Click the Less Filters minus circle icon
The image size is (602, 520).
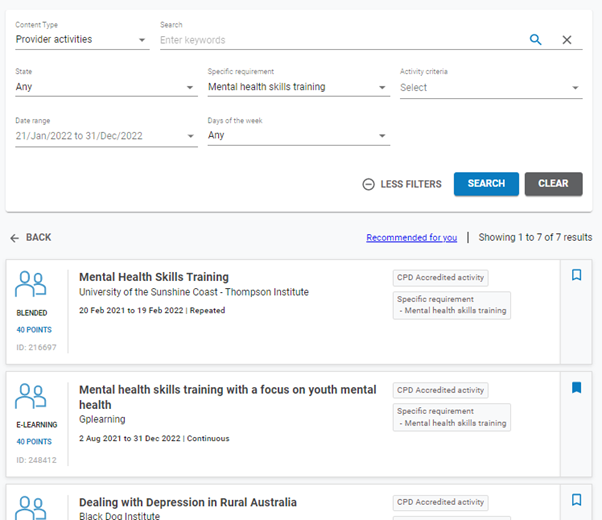[x=368, y=184]
